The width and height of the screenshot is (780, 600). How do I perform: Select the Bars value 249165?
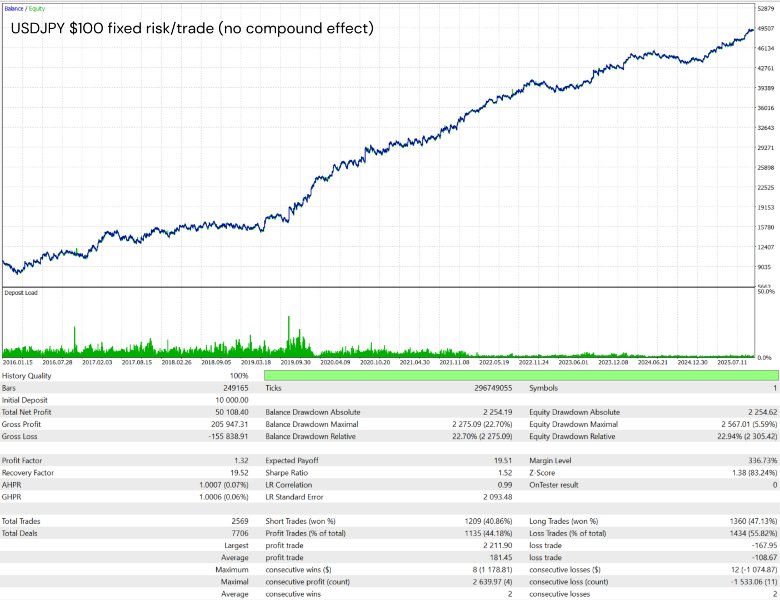click(236, 388)
